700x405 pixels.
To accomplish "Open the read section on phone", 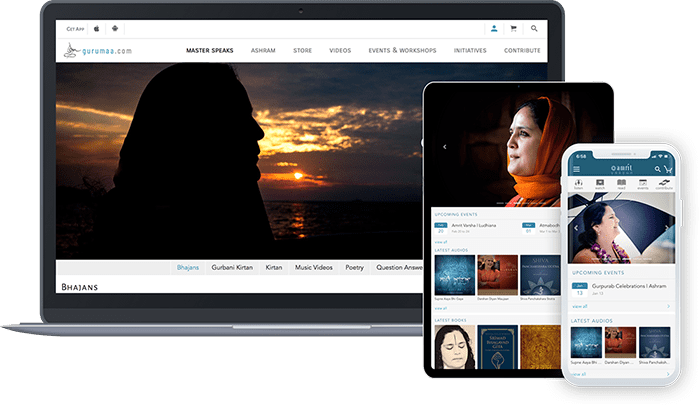I will [621, 184].
